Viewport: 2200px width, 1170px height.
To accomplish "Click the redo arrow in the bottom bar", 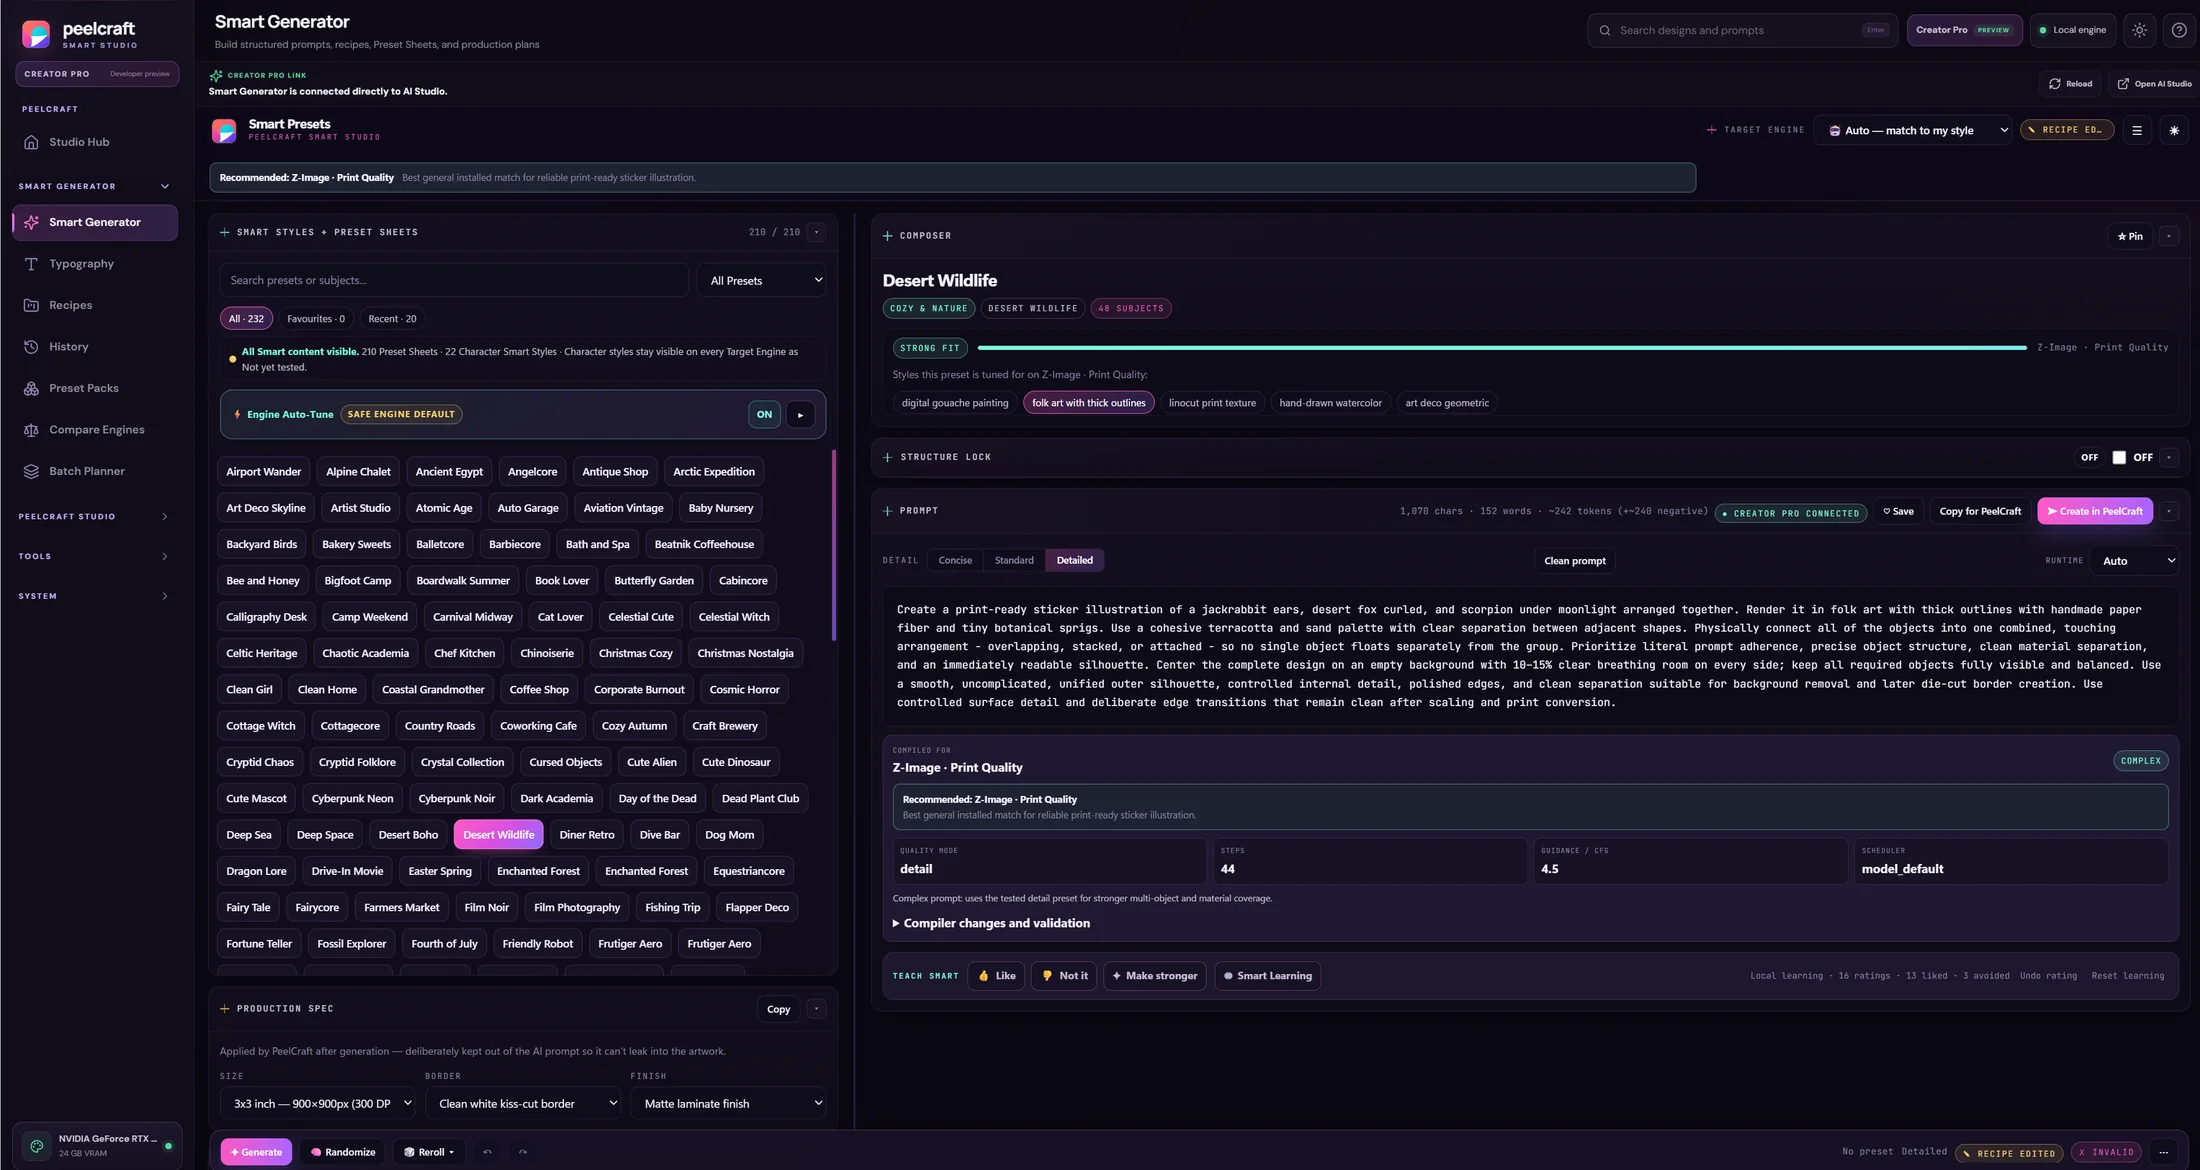I will point(522,1152).
